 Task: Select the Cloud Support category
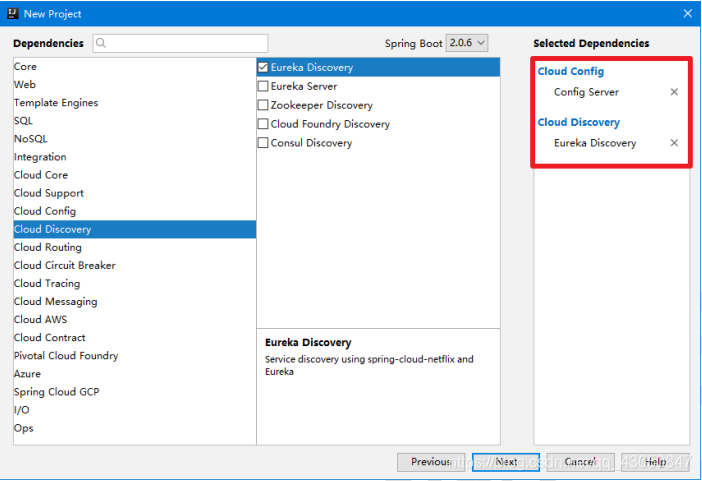tap(135, 193)
